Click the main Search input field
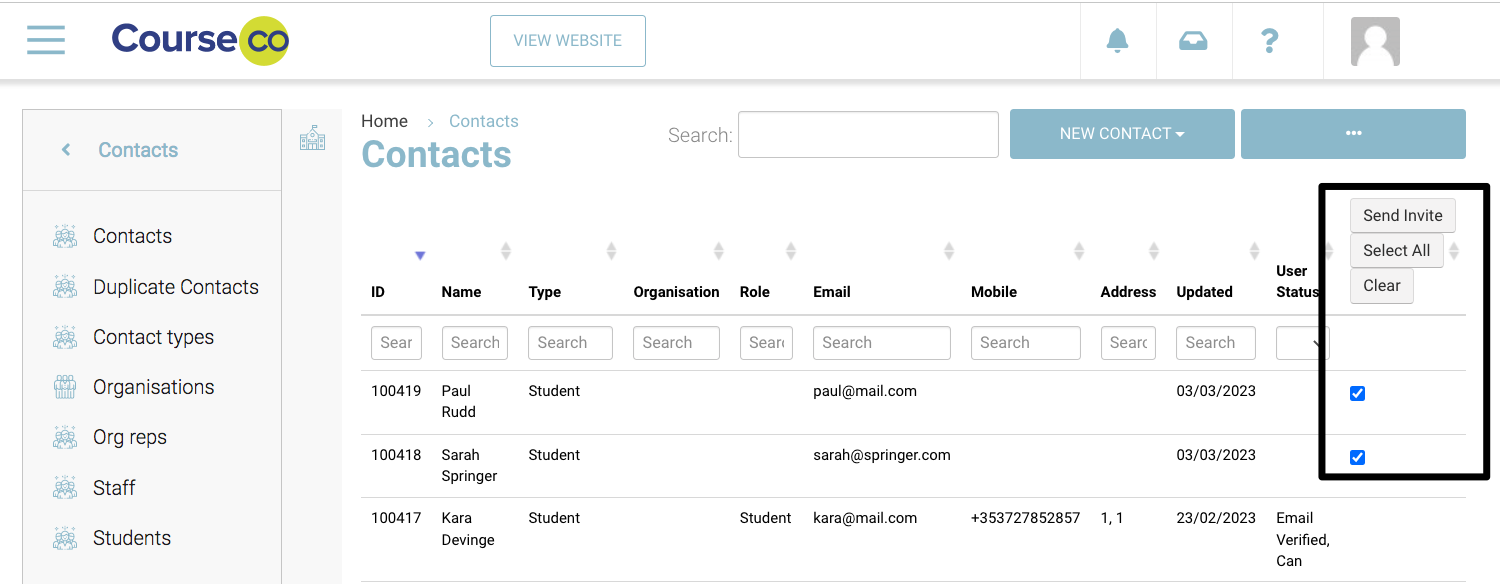Screen dimensions: 1500x584 (868, 134)
